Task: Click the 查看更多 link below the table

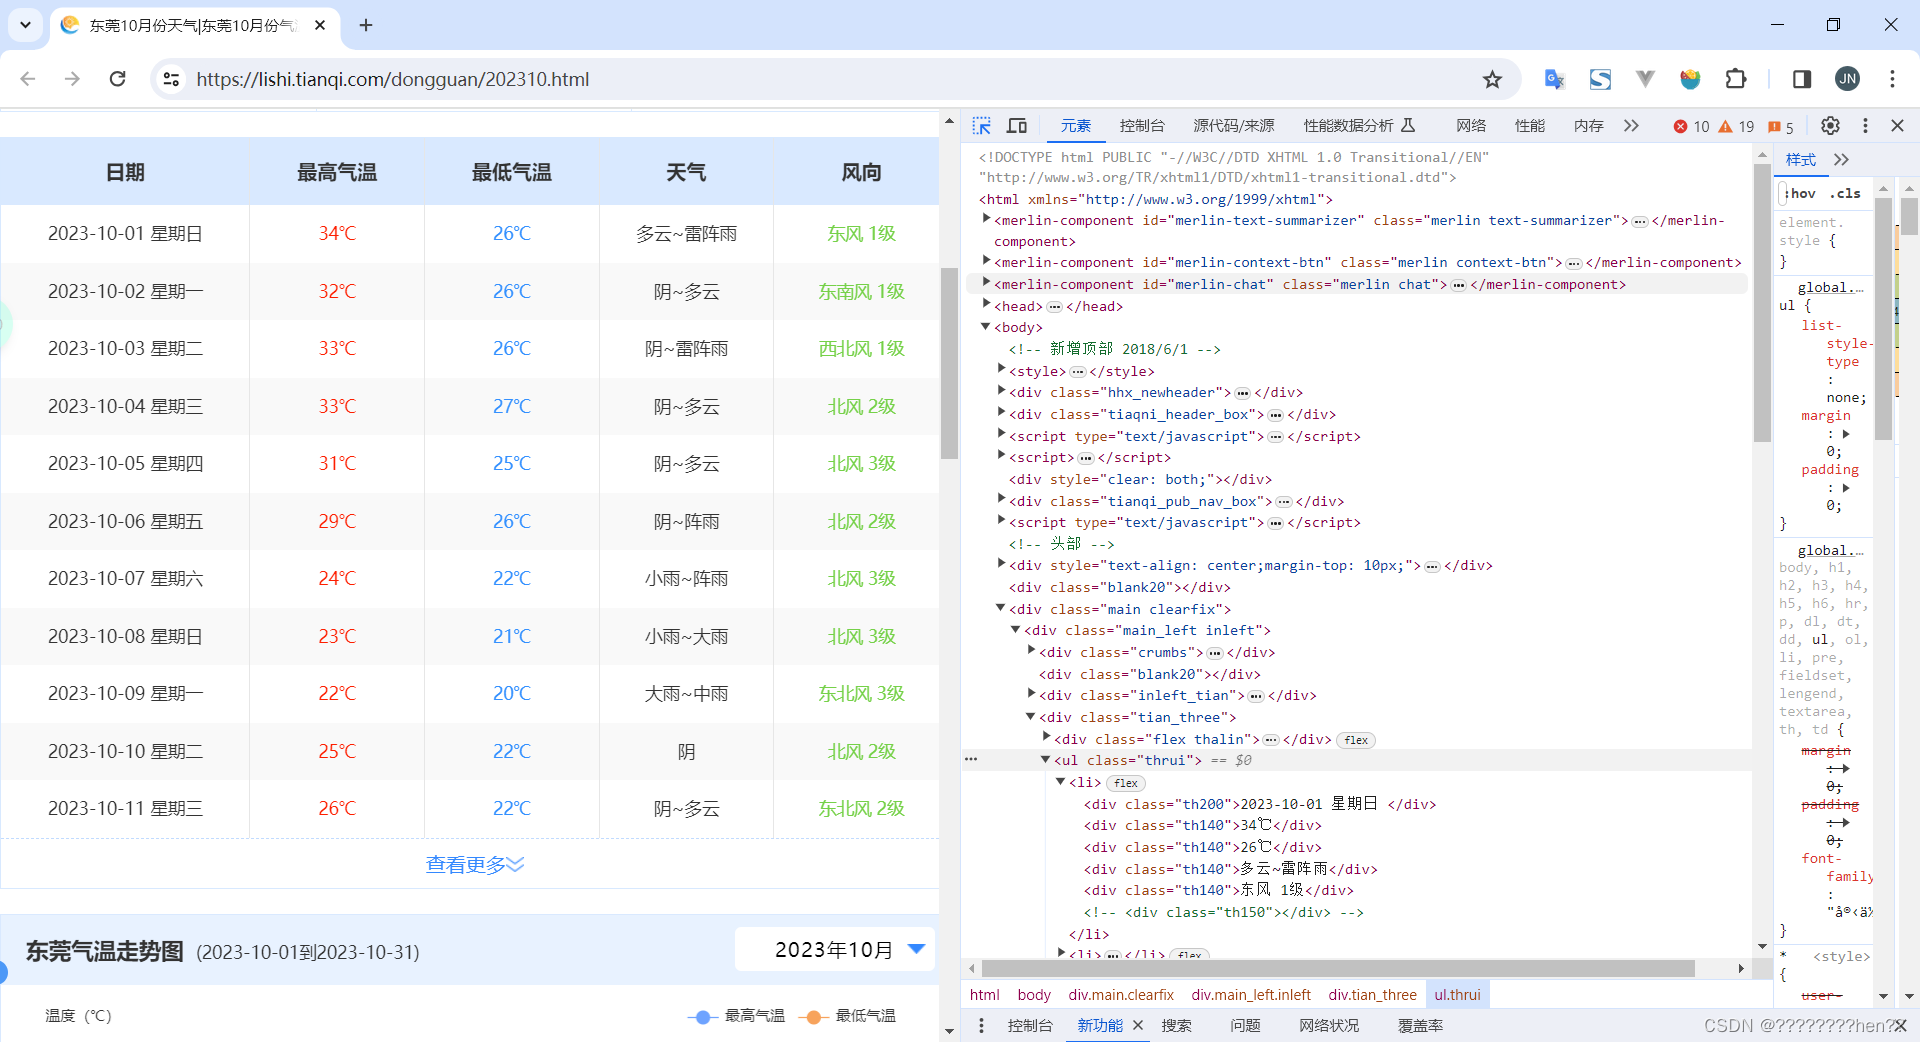Action: click(475, 864)
